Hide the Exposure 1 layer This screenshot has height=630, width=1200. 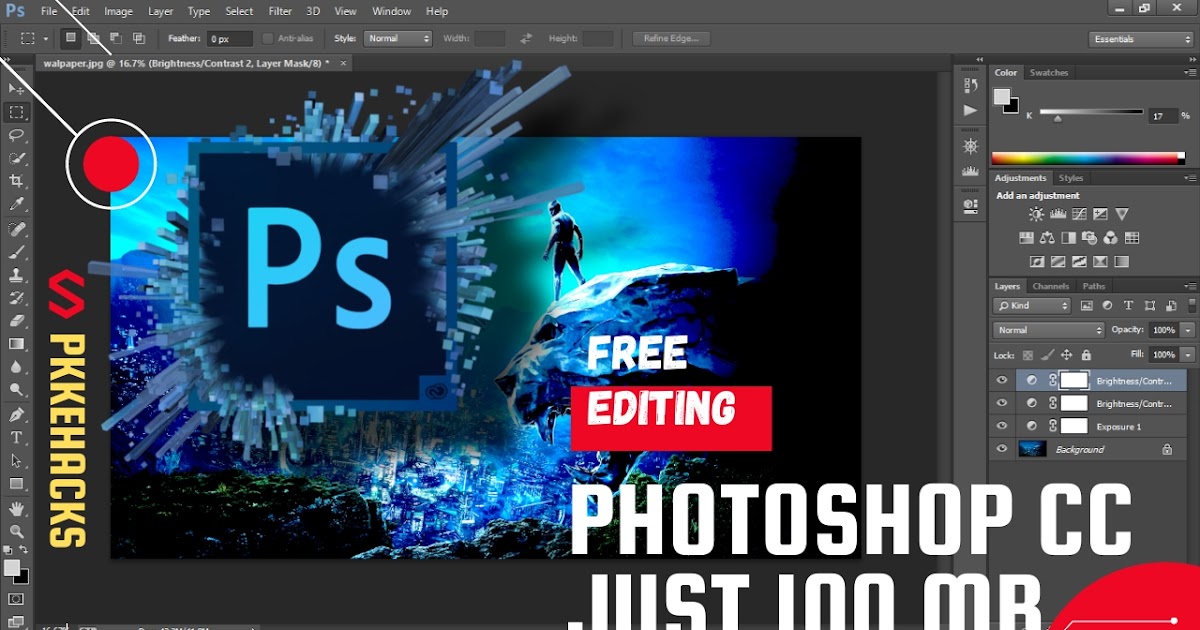pos(1002,426)
